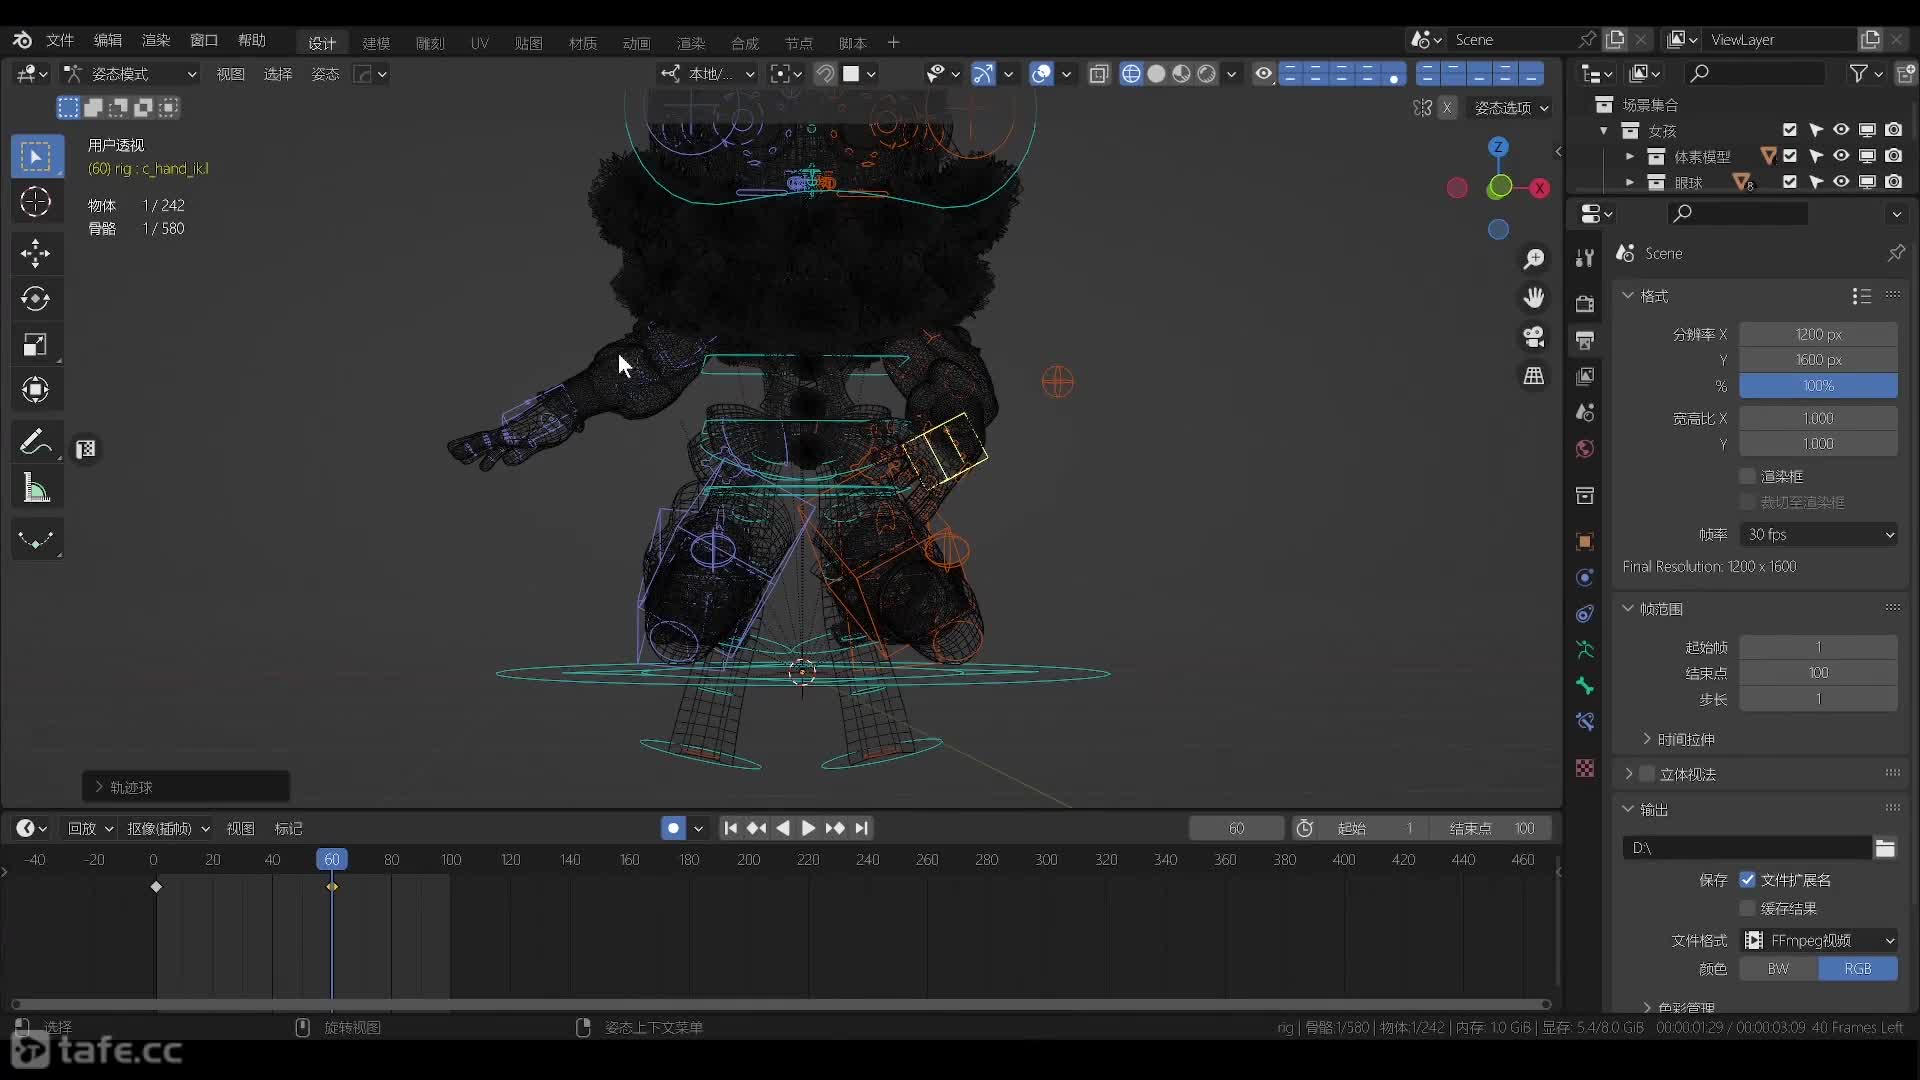Click the 结束点 100 field in properties
This screenshot has width=1920, height=1080.
pyautogui.click(x=1819, y=673)
